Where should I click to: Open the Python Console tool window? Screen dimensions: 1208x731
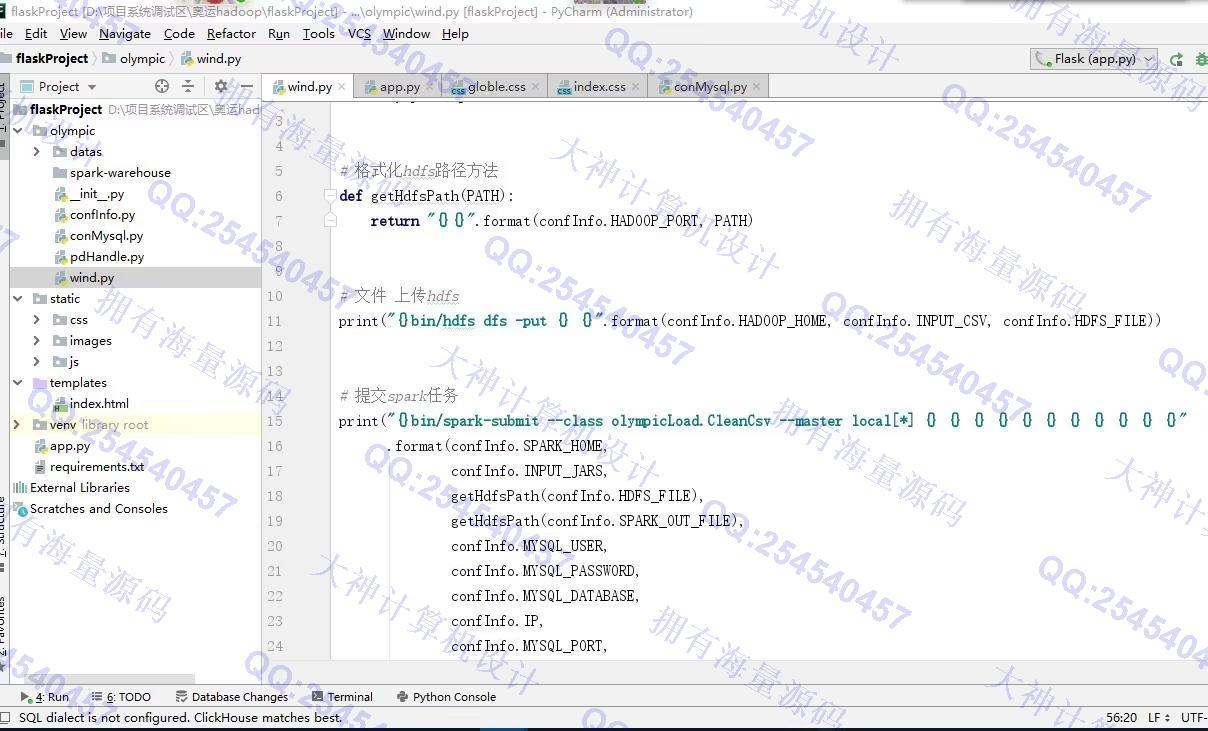446,697
